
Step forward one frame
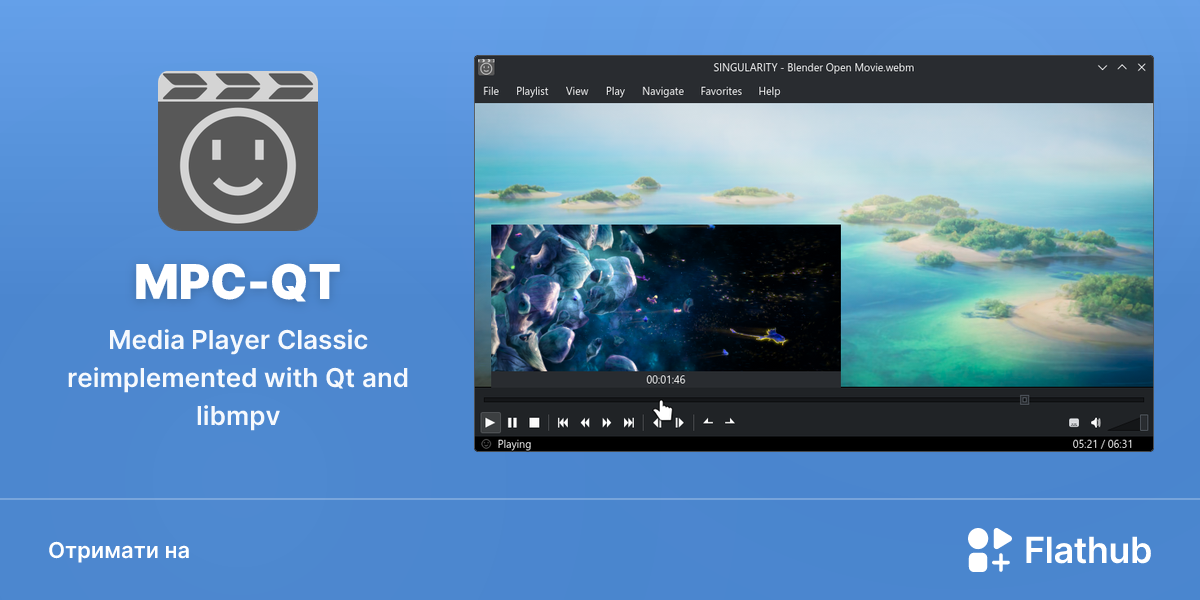click(679, 423)
